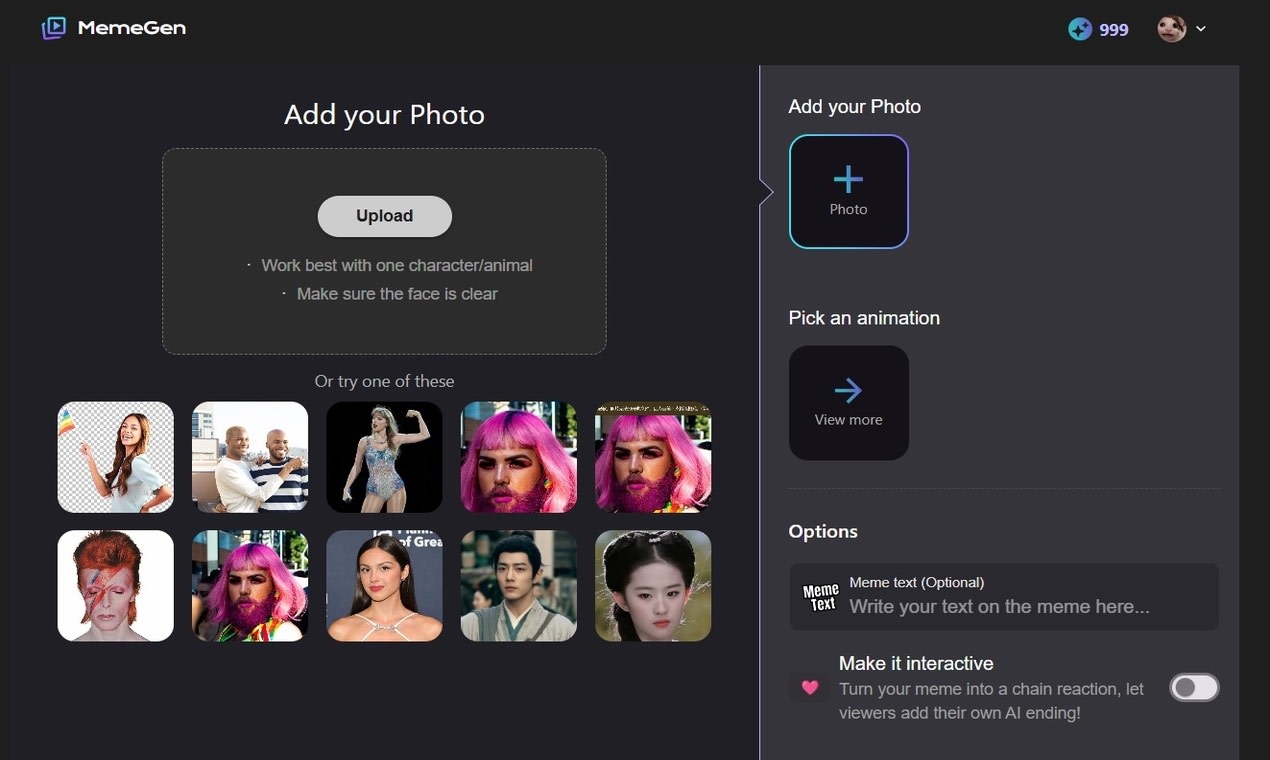1270x760 pixels.
Task: Open View more animations tile
Action: pyautogui.click(x=848, y=403)
